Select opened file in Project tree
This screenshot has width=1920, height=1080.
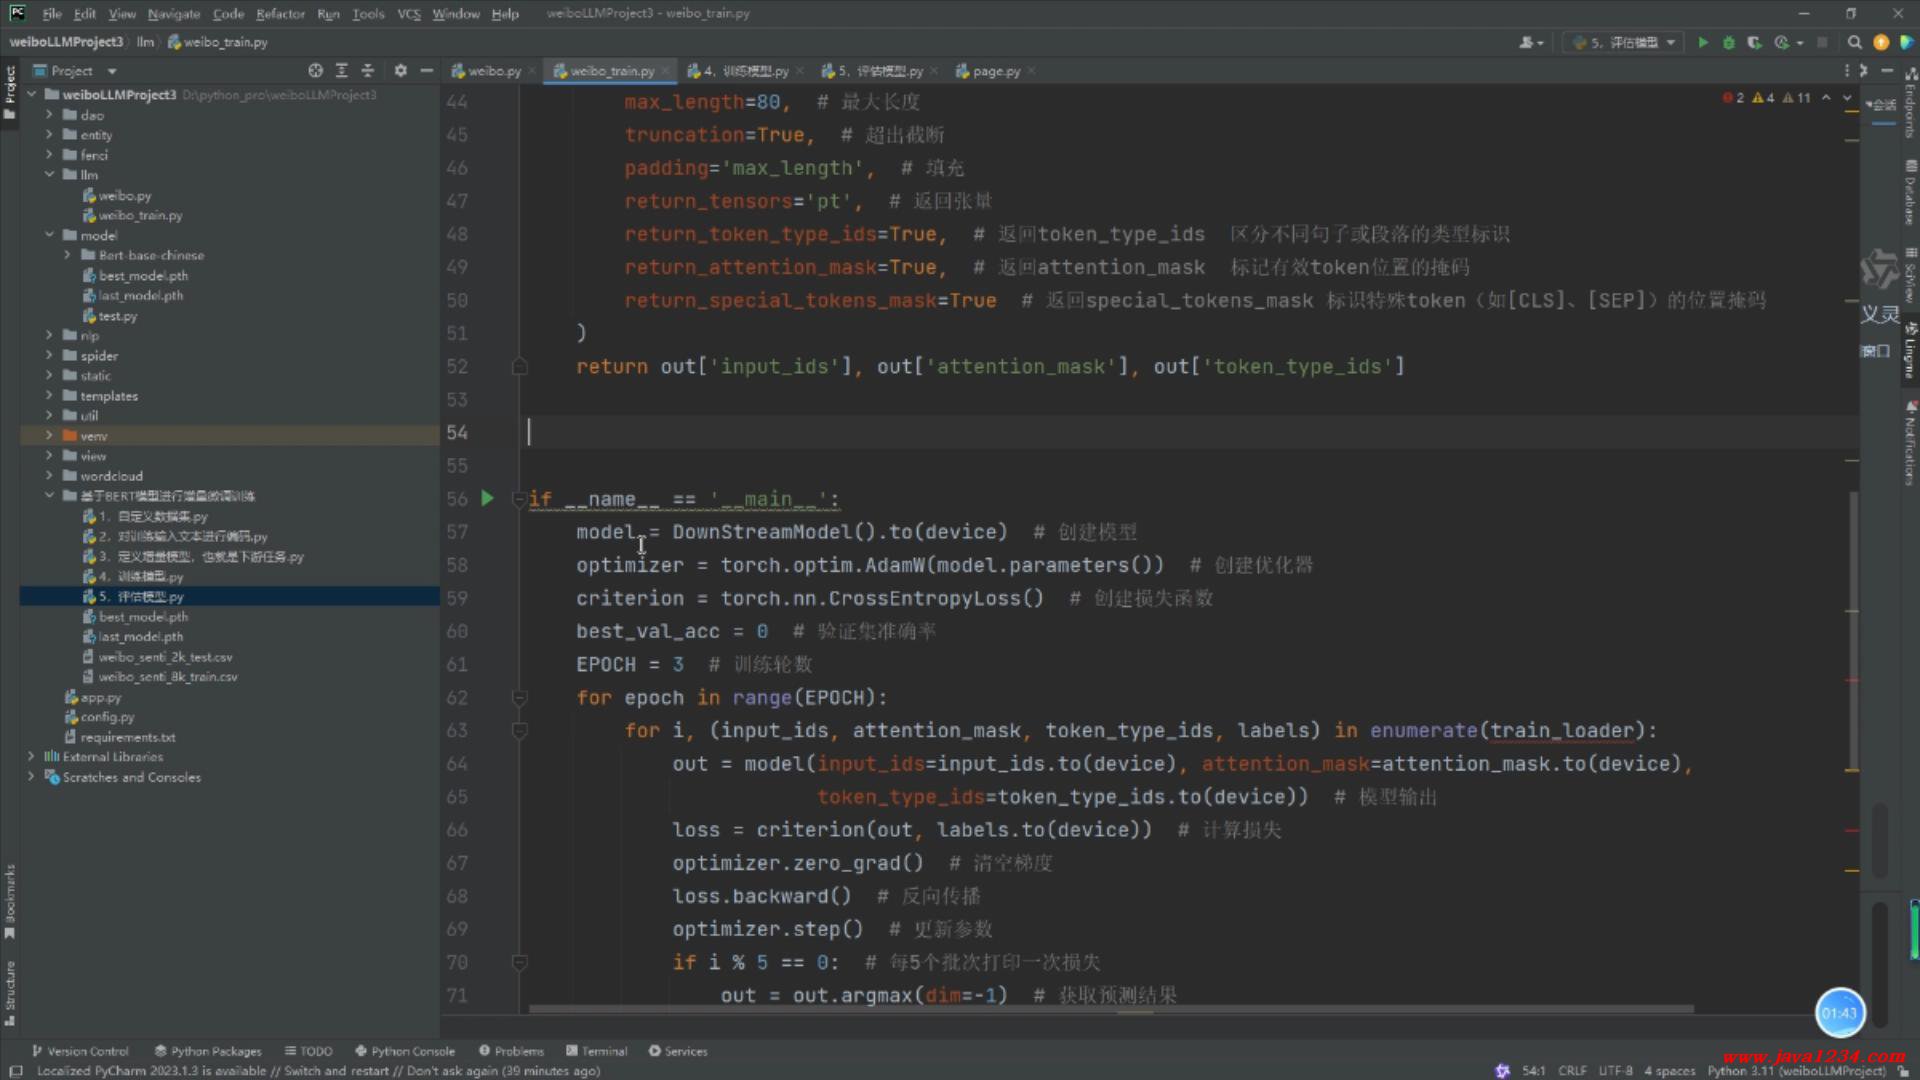click(x=316, y=71)
